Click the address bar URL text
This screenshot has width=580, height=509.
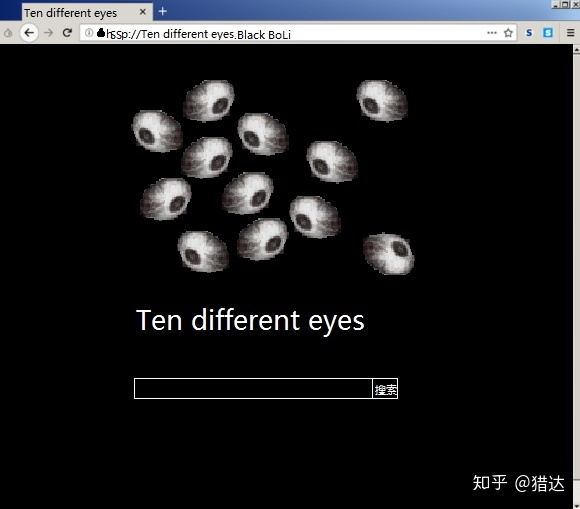pyautogui.click(x=198, y=34)
